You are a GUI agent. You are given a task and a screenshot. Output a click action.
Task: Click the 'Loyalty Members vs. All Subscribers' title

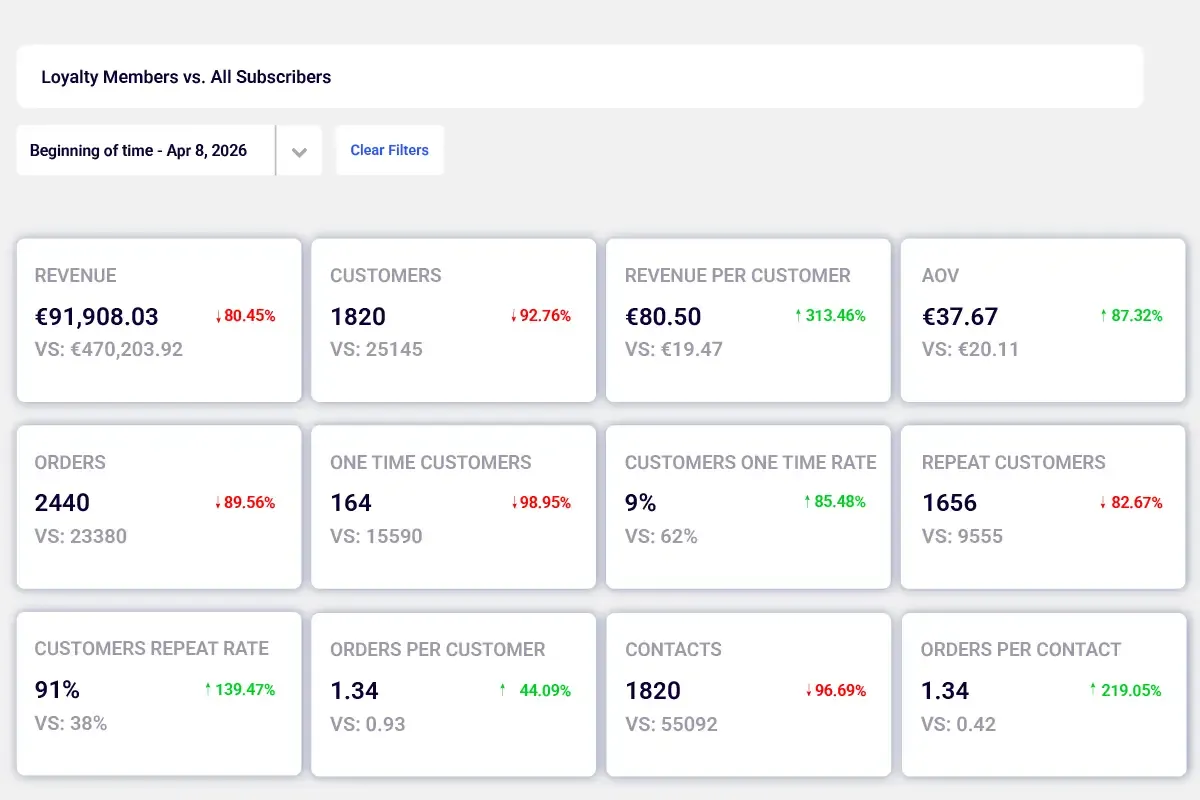[186, 77]
